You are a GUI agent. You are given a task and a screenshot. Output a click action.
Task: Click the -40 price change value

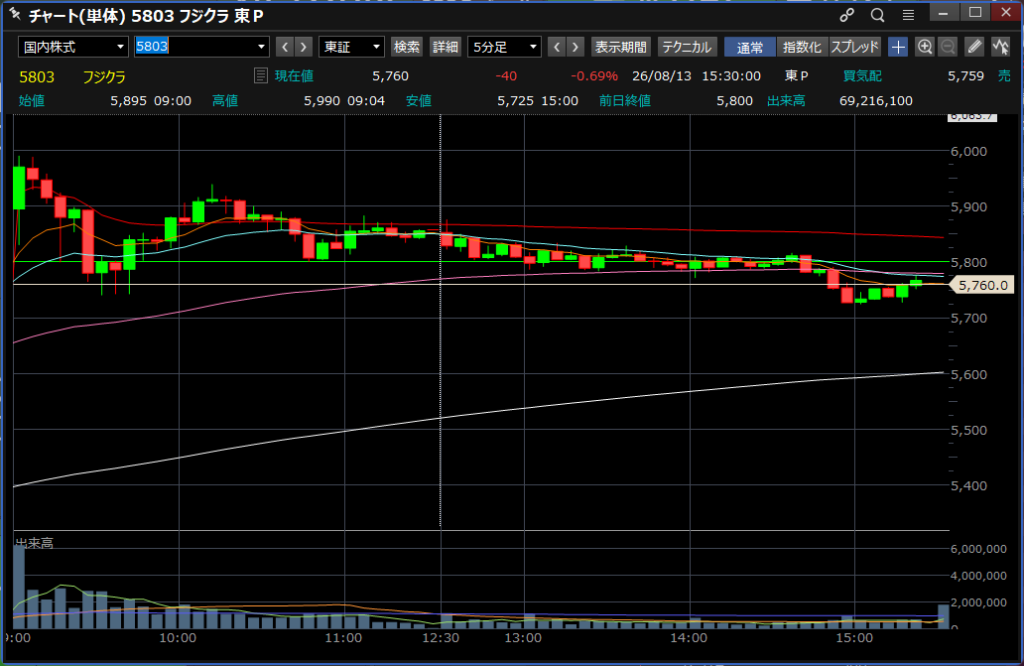pyautogui.click(x=506, y=76)
